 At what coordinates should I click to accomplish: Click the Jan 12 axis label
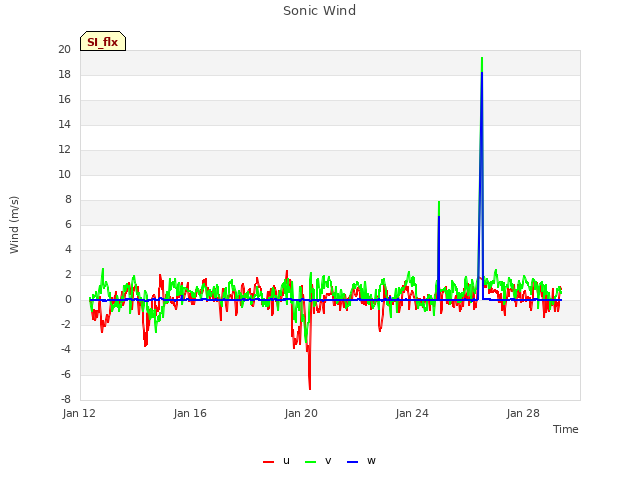click(x=79, y=413)
